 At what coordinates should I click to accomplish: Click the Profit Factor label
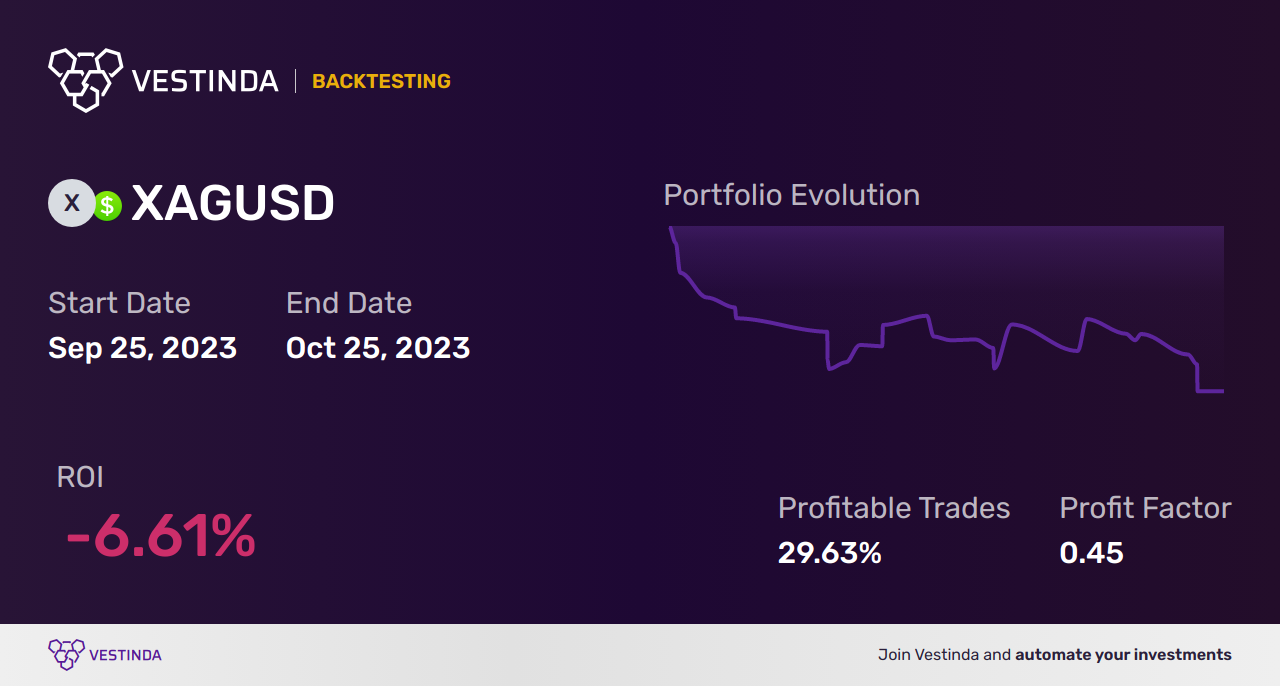(1145, 508)
